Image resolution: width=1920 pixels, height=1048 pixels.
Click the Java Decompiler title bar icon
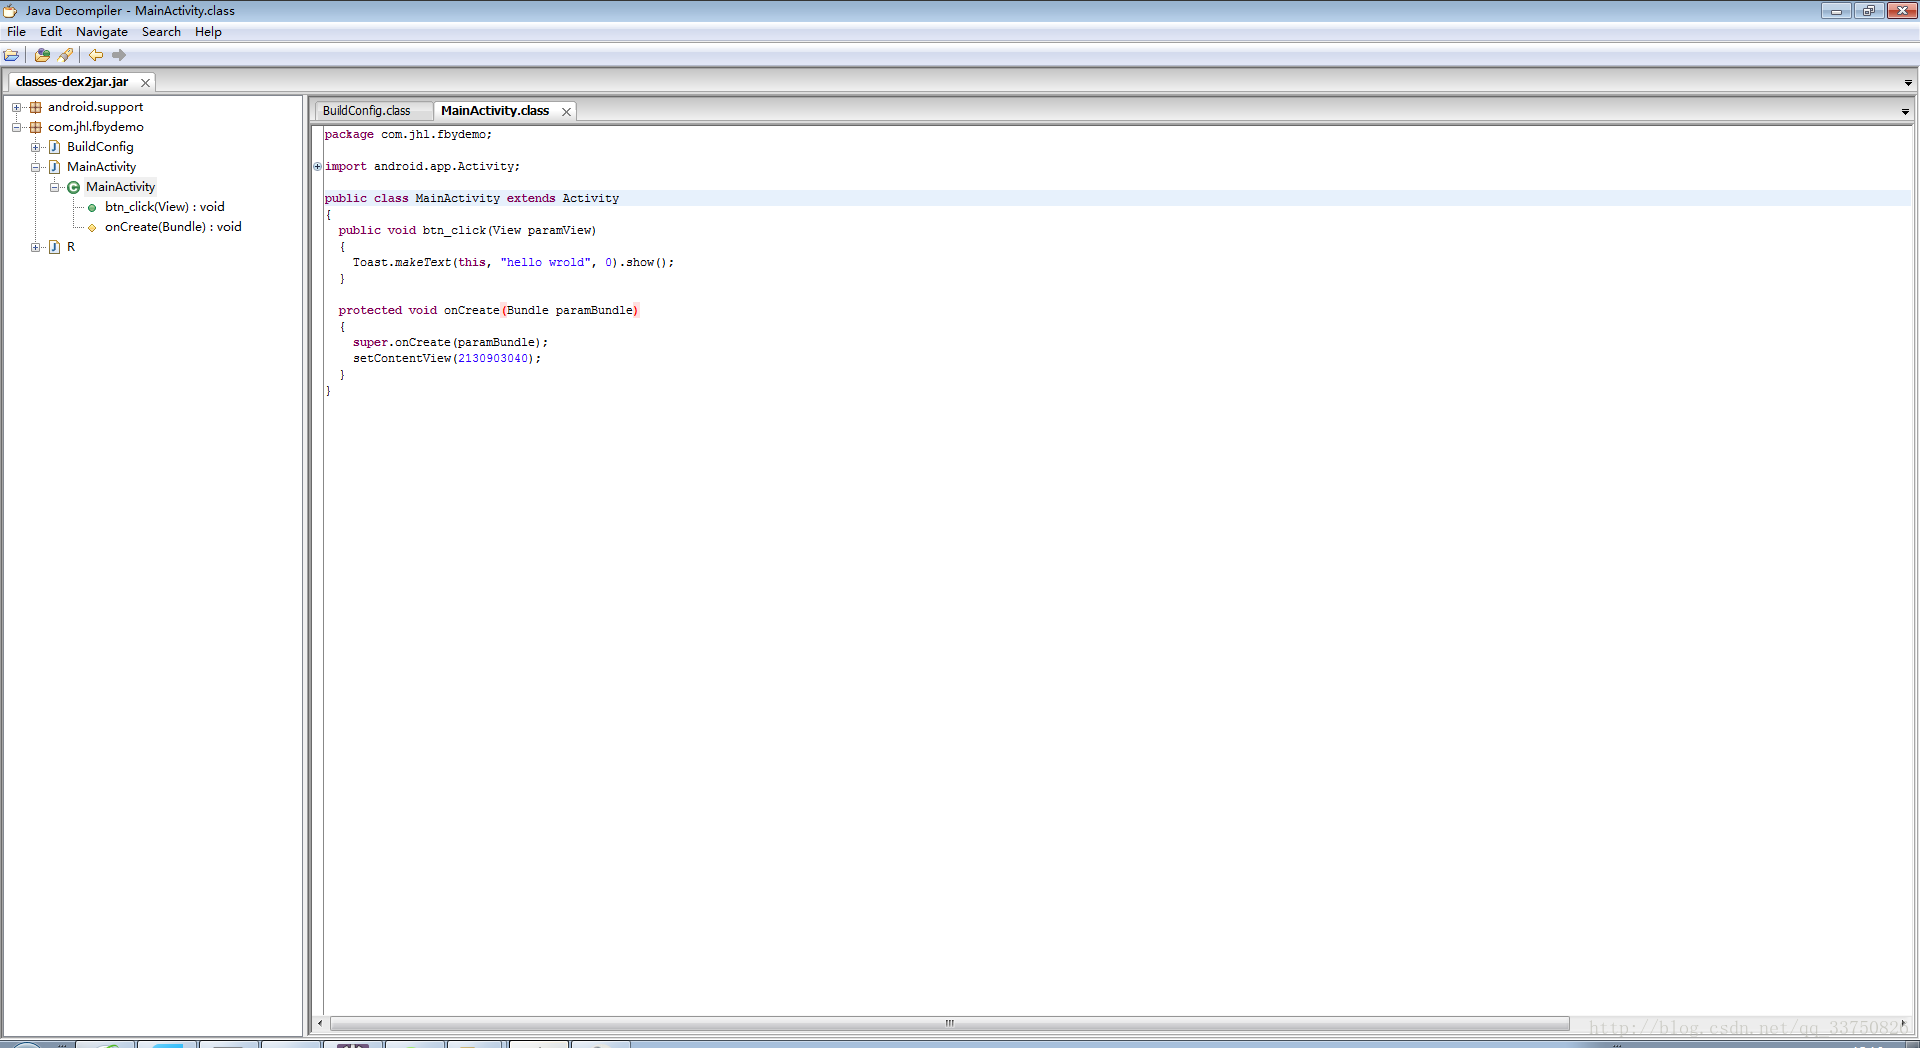pyautogui.click(x=11, y=11)
